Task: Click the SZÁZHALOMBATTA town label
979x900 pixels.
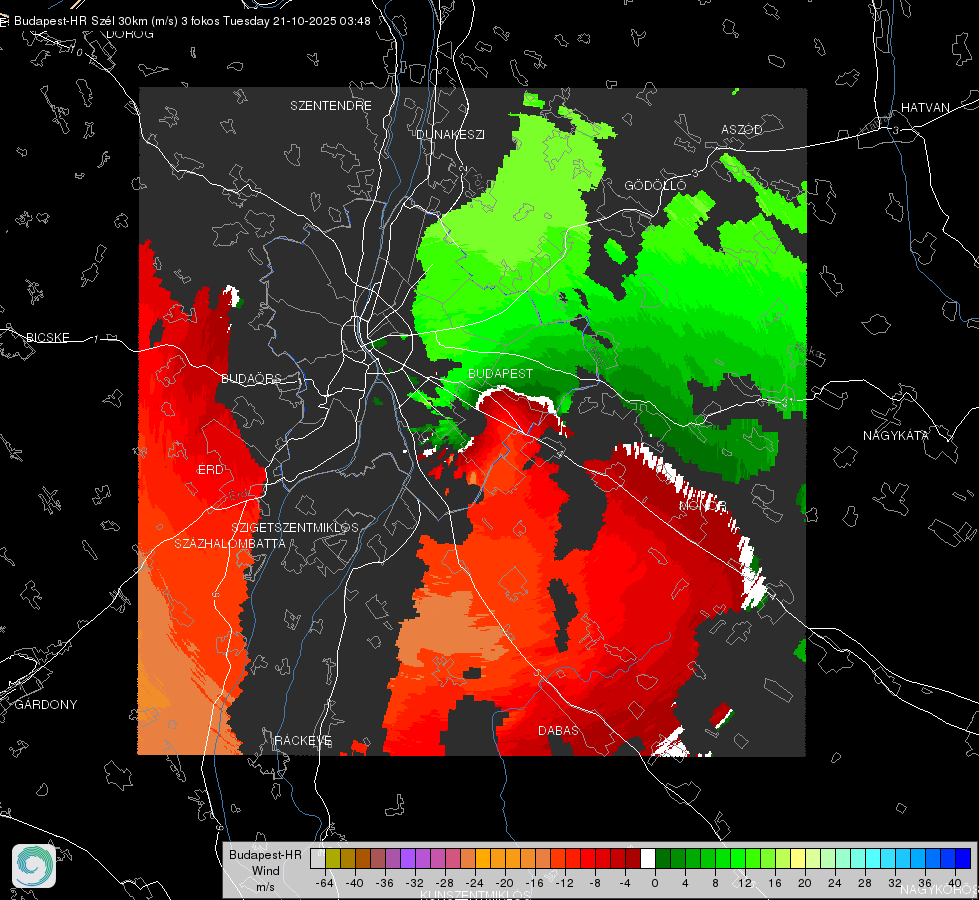Action: [x=230, y=543]
